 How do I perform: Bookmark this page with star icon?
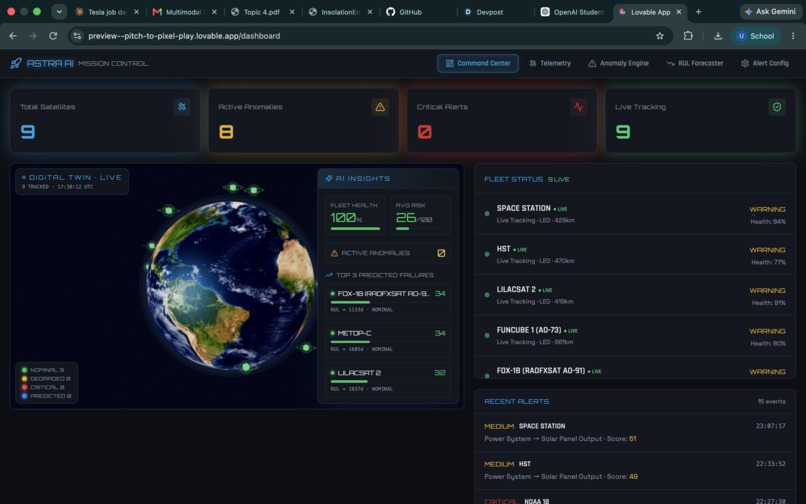click(x=660, y=36)
